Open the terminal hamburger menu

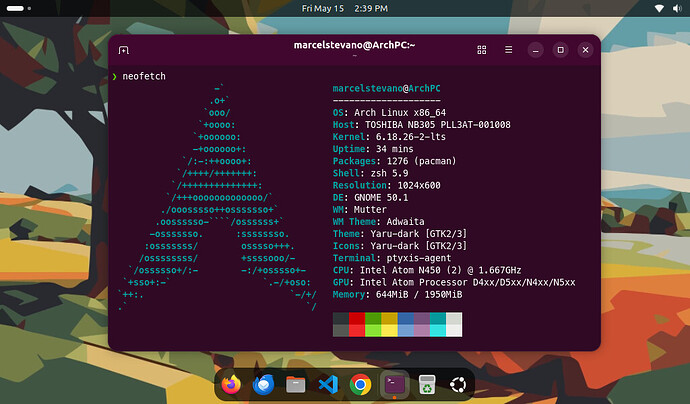click(508, 50)
